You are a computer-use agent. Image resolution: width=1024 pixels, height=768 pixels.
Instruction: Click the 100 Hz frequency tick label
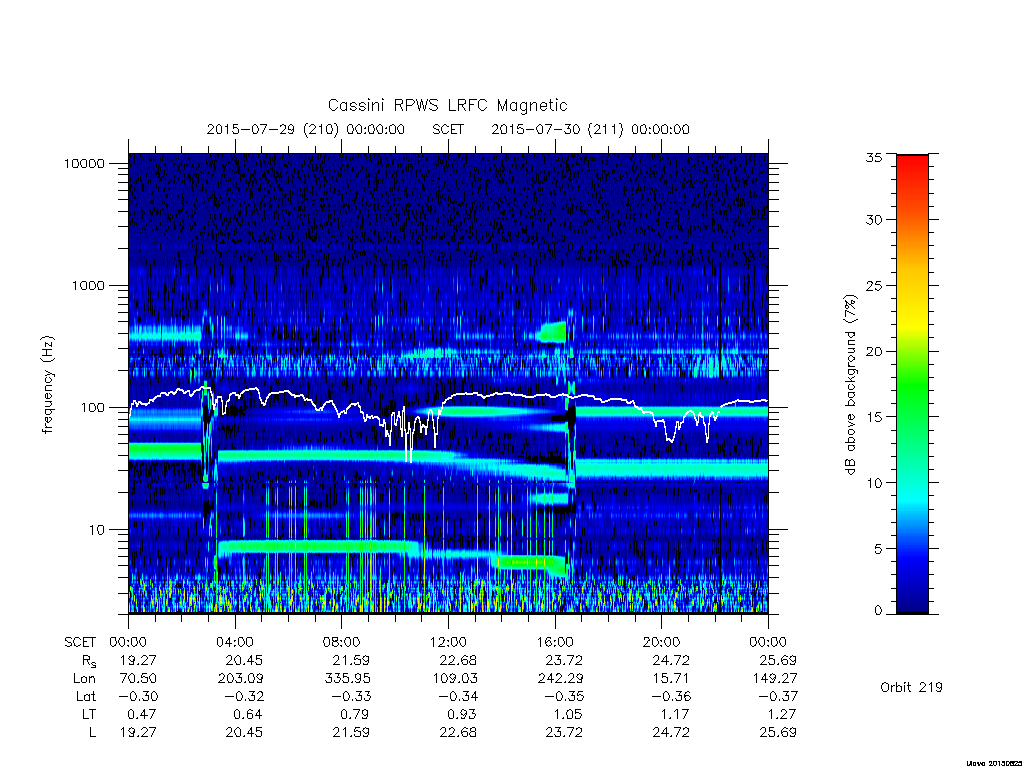pos(92,408)
